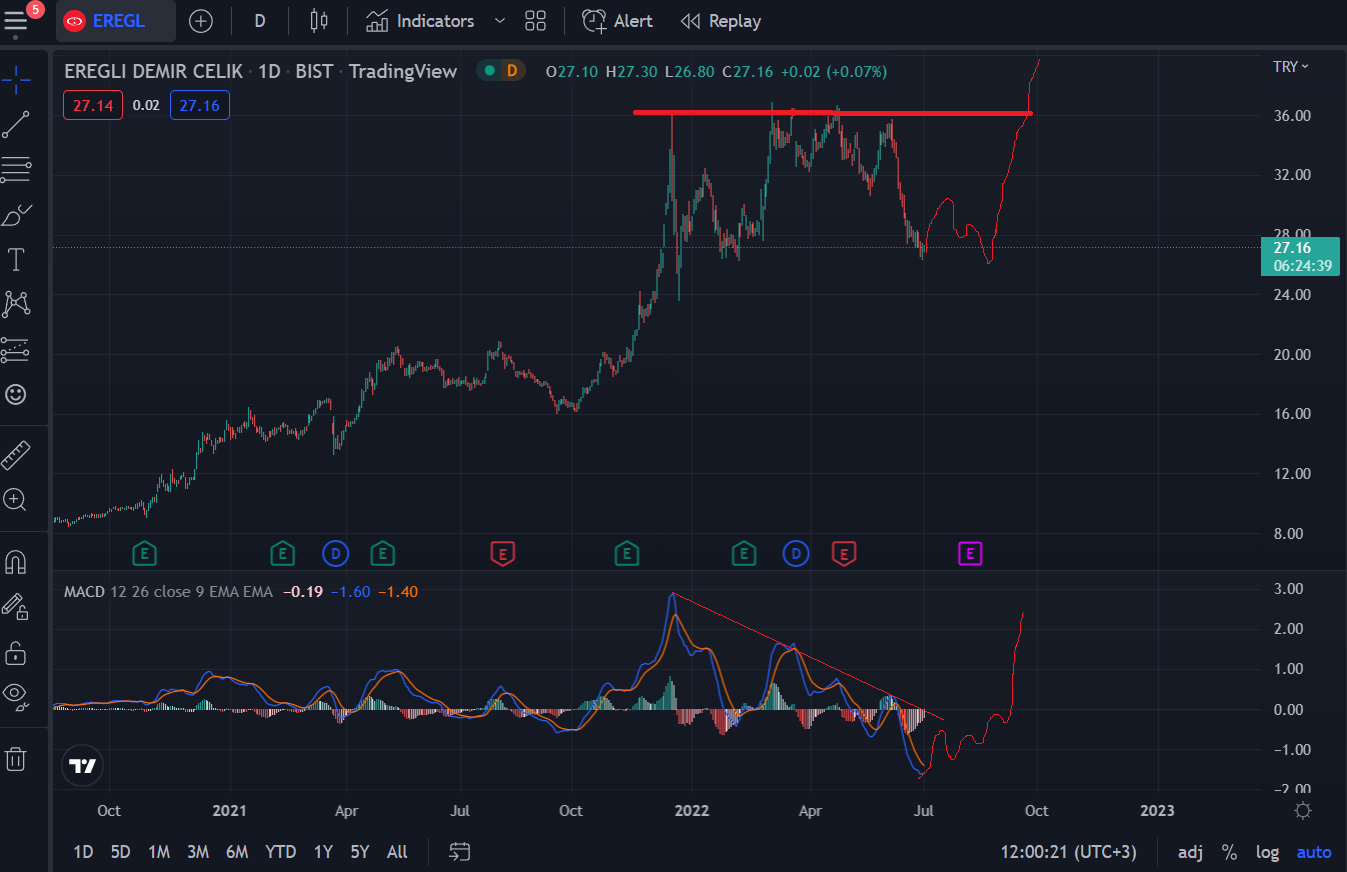This screenshot has width=1347, height=872.
Task: Click the purple upcoming earnings E marker
Action: click(970, 552)
